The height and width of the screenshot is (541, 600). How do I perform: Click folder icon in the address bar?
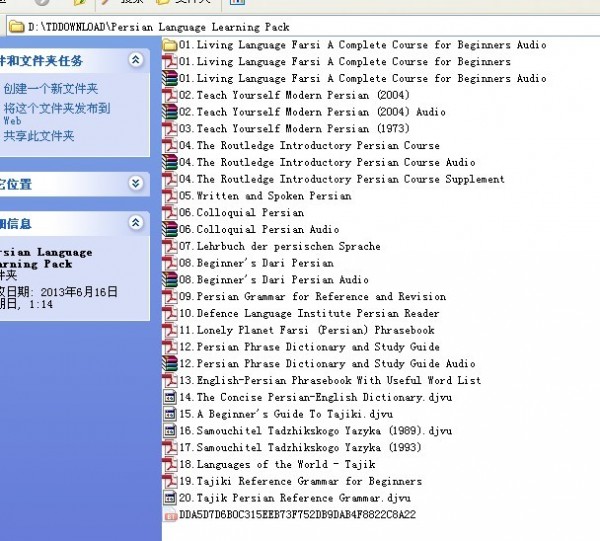(16, 27)
